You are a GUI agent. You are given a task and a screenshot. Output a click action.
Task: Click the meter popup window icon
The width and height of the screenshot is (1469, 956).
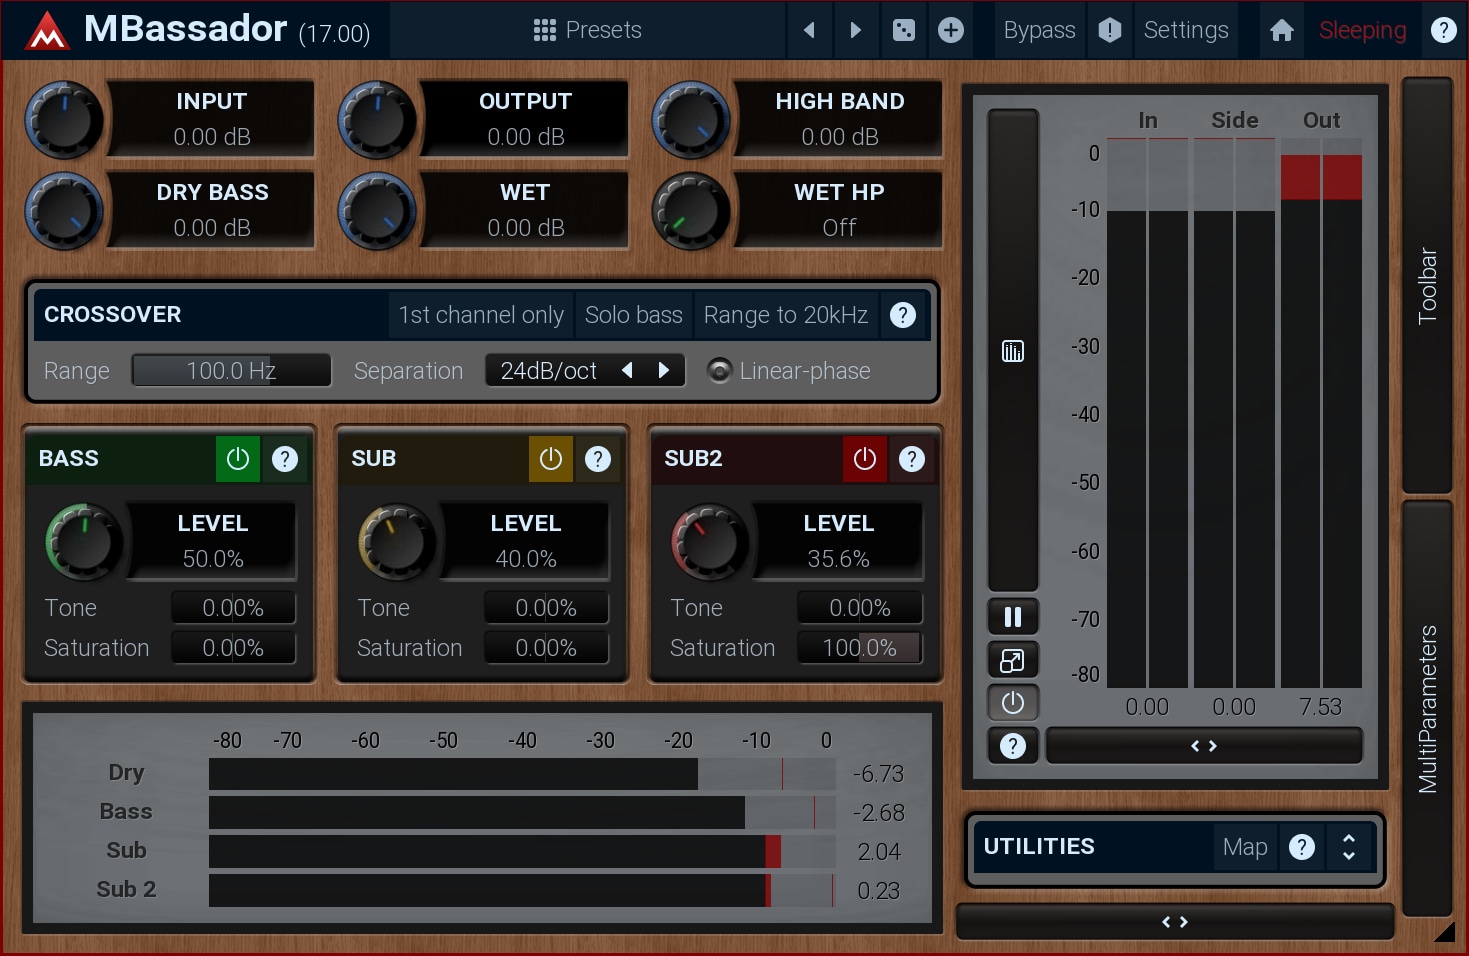pyautogui.click(x=1013, y=660)
